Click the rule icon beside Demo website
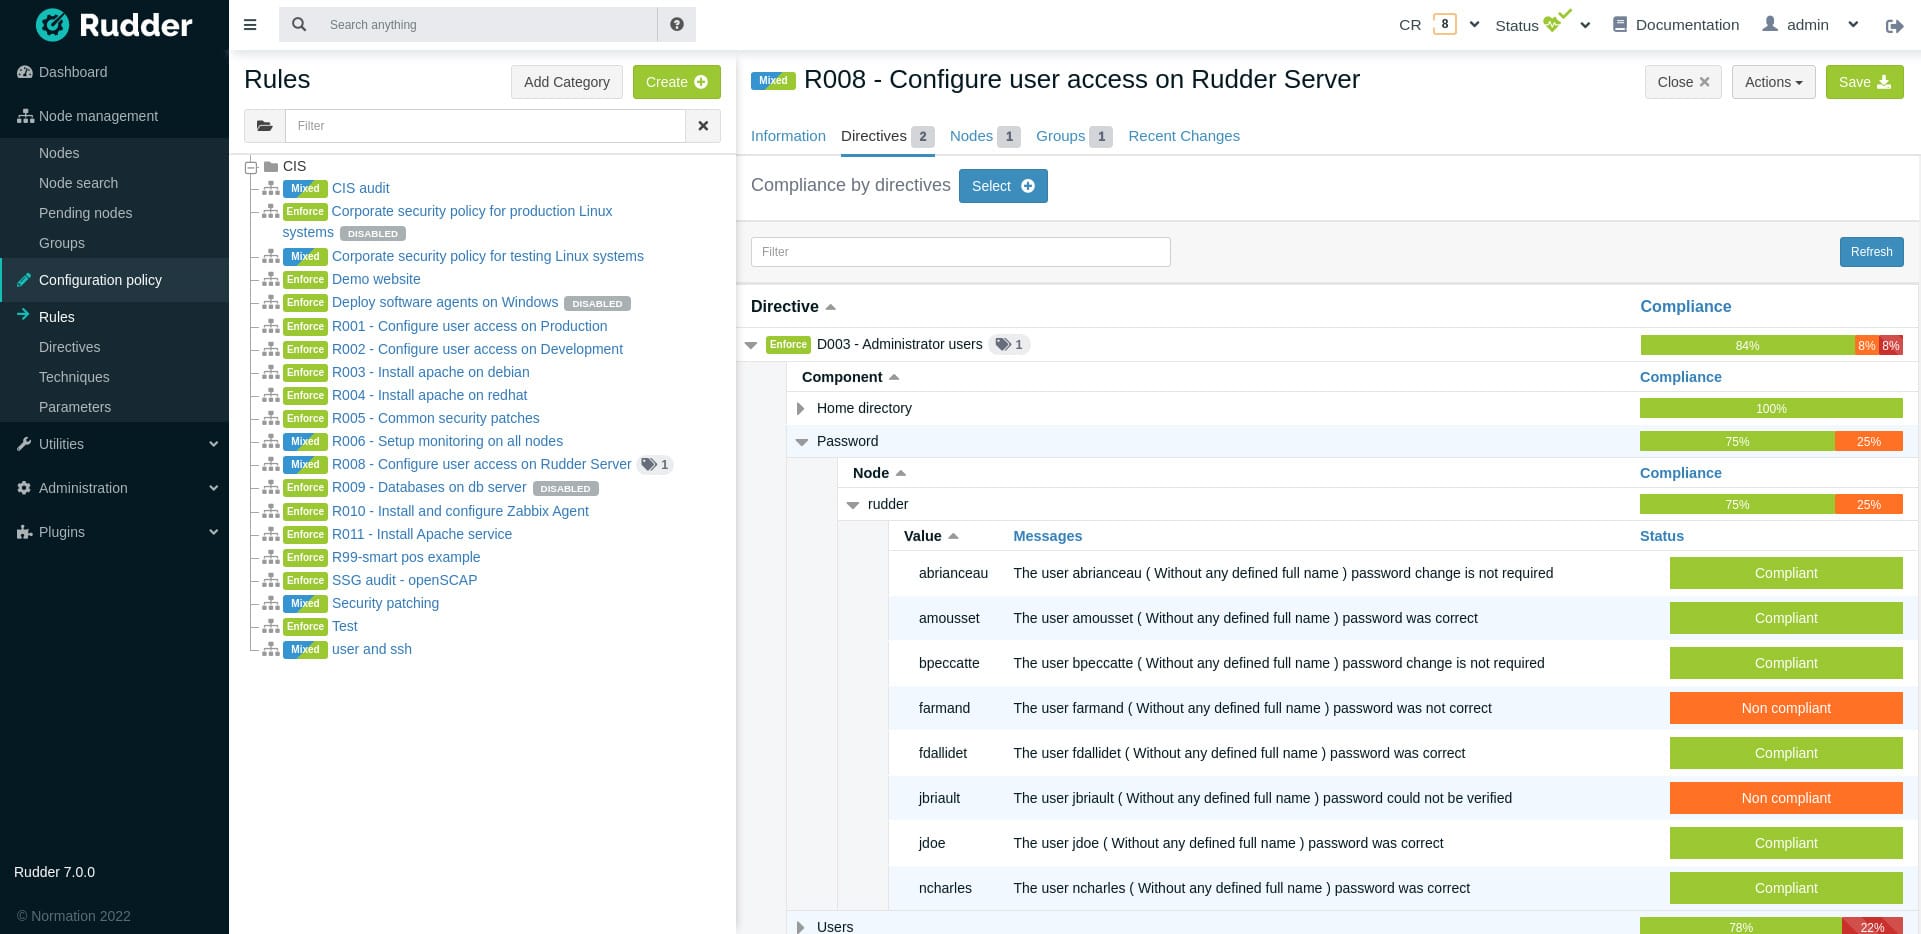 tap(271, 279)
